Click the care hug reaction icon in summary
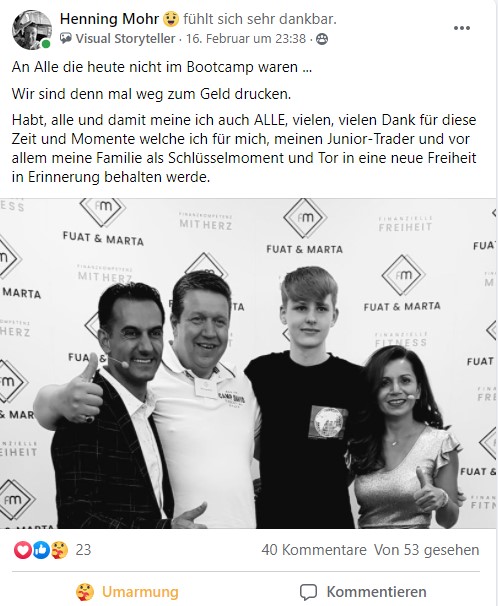This screenshot has width=498, height=606. point(59,550)
